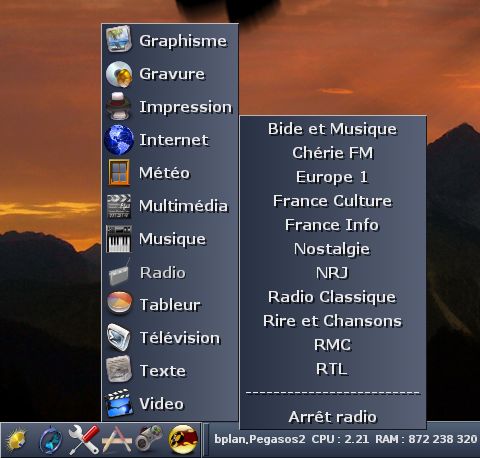Click the yellow round emblem icon
This screenshot has height=458, width=480.
click(183, 439)
